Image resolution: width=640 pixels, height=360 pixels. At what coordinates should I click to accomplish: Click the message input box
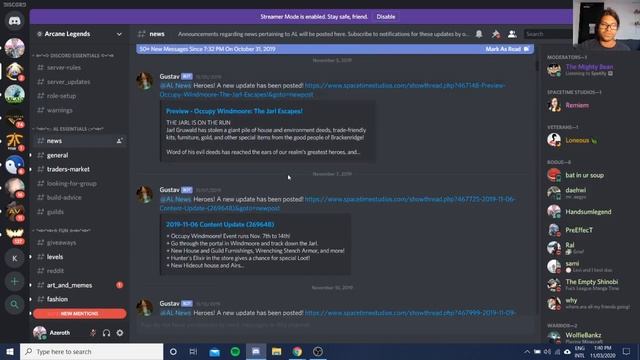335,325
